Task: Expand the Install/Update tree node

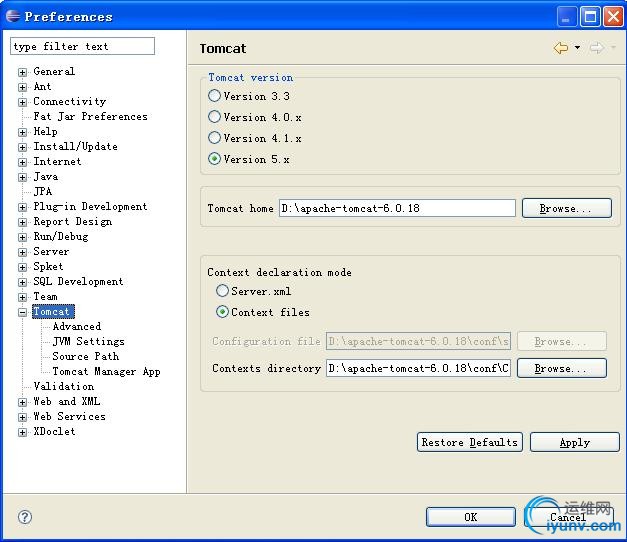Action: (22, 147)
